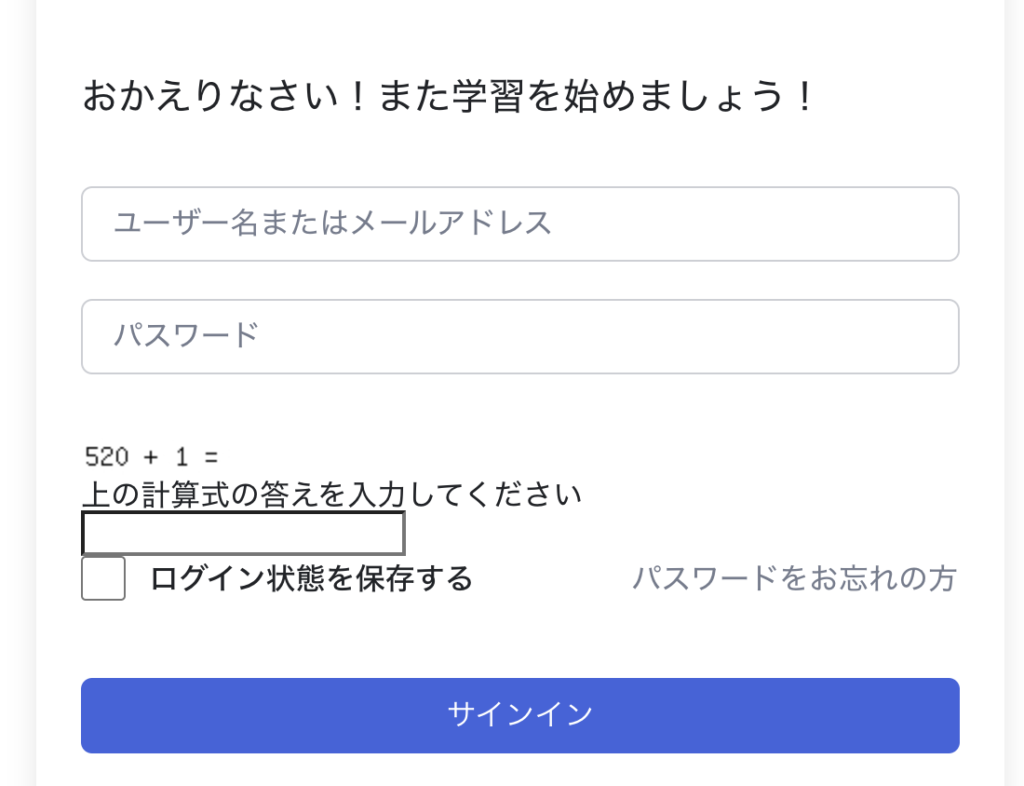
Task: Toggle the keep-me-logged-in checkbox square
Action: [103, 579]
